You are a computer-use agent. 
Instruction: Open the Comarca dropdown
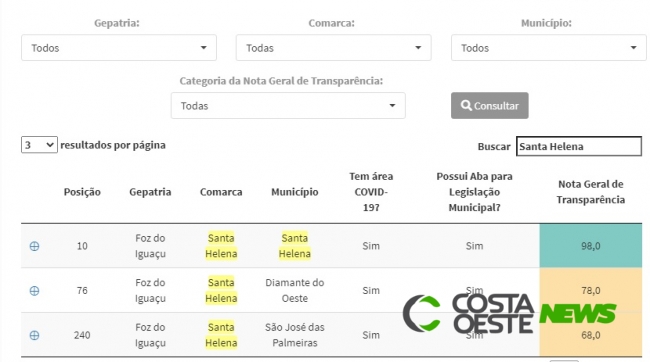coord(334,48)
